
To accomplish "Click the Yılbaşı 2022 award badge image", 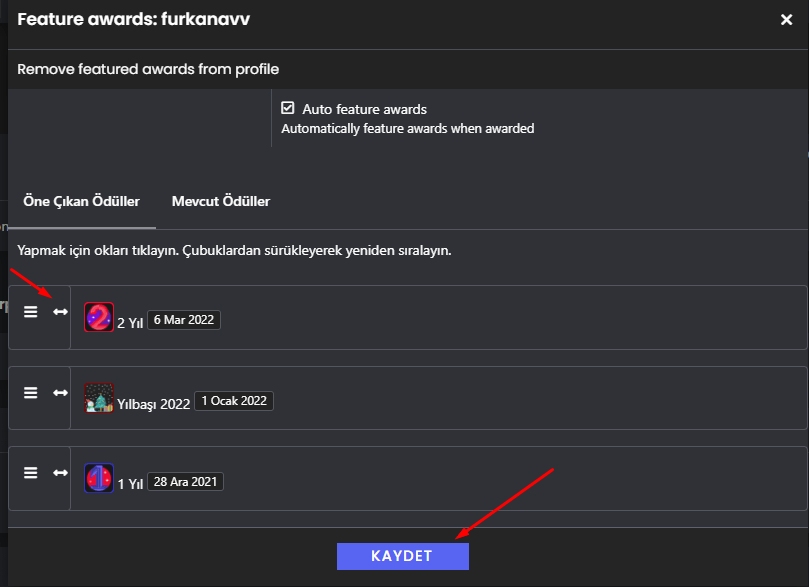I will pos(99,398).
